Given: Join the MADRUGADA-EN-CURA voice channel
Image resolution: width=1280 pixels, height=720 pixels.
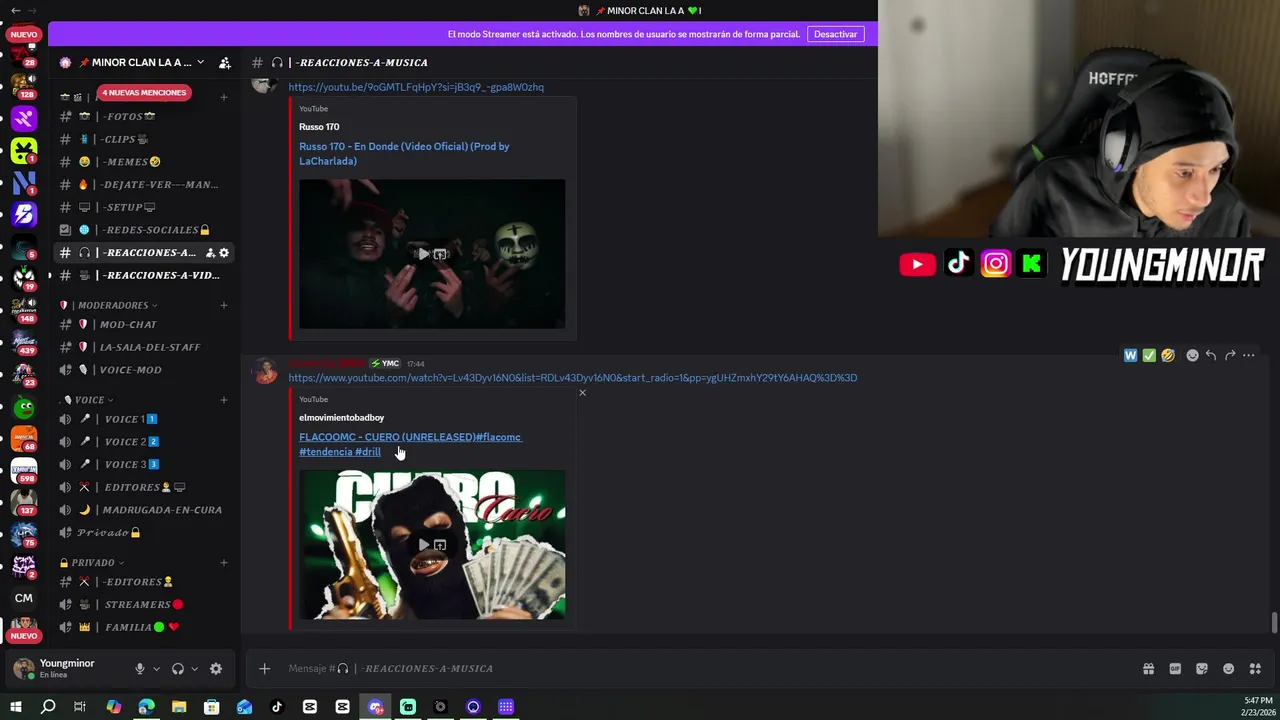Looking at the screenshot, I should pyautogui.click(x=143, y=510).
